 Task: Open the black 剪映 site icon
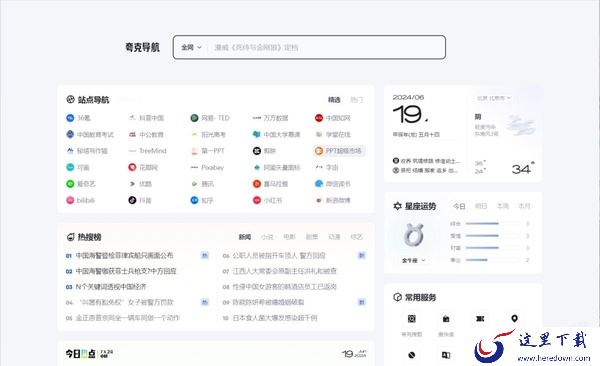click(x=257, y=151)
